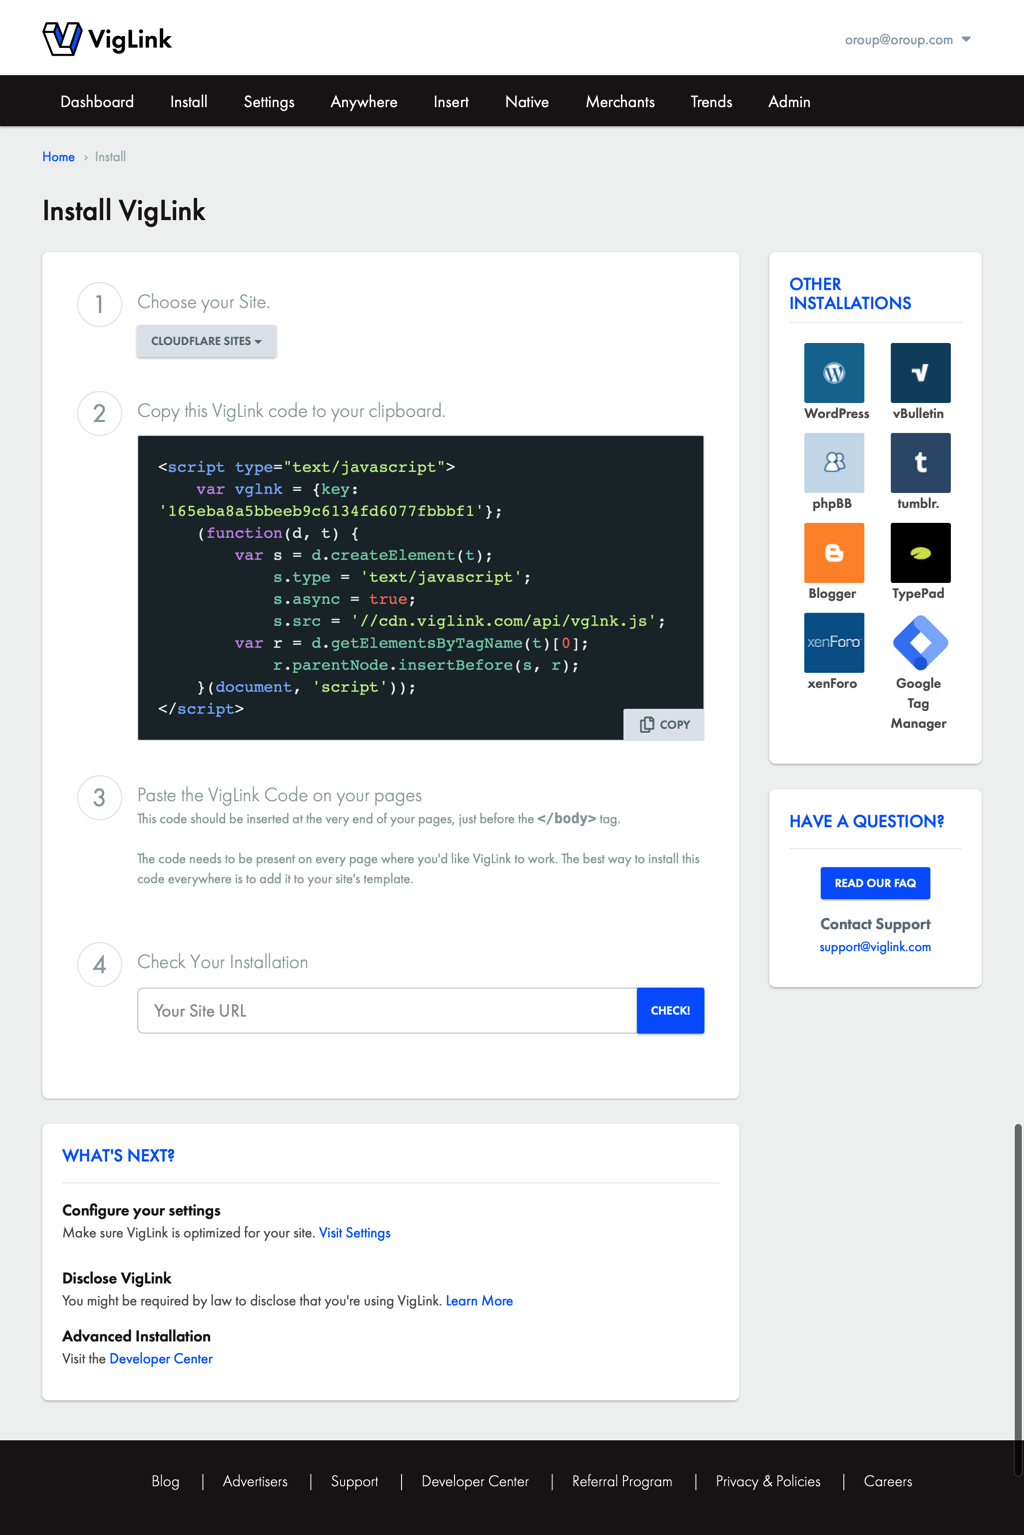
Task: Copy the VigLink code snippet
Action: pos(664,724)
